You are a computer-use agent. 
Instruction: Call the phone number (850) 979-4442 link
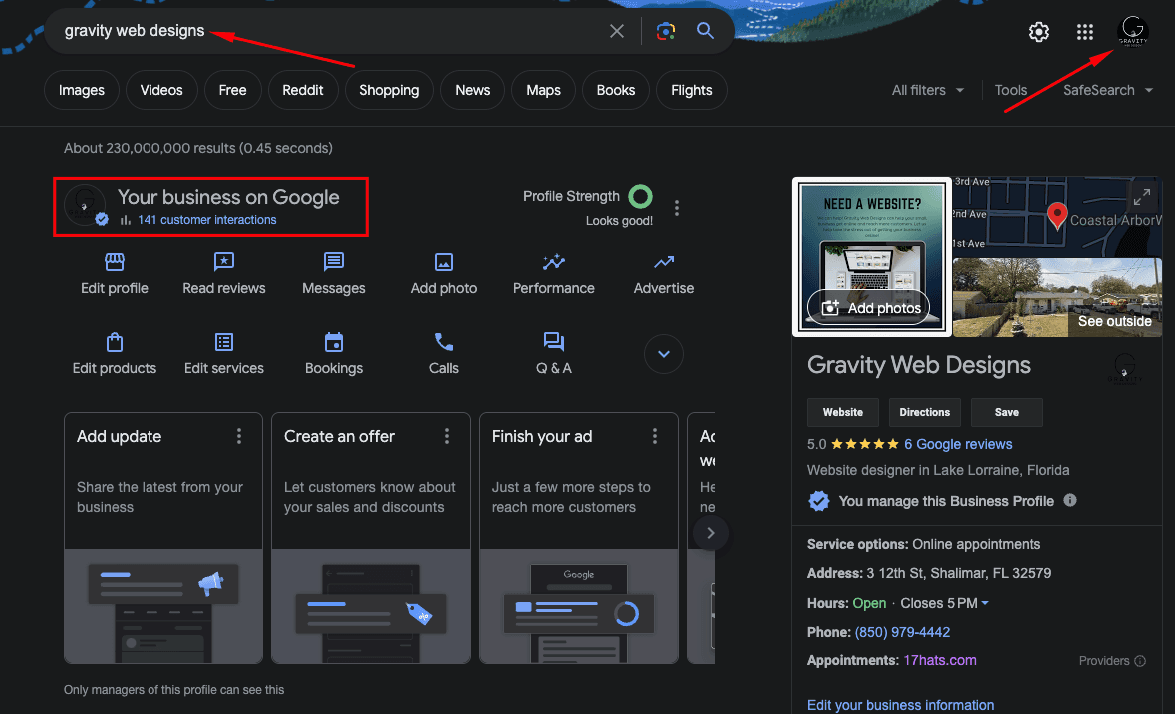point(902,632)
